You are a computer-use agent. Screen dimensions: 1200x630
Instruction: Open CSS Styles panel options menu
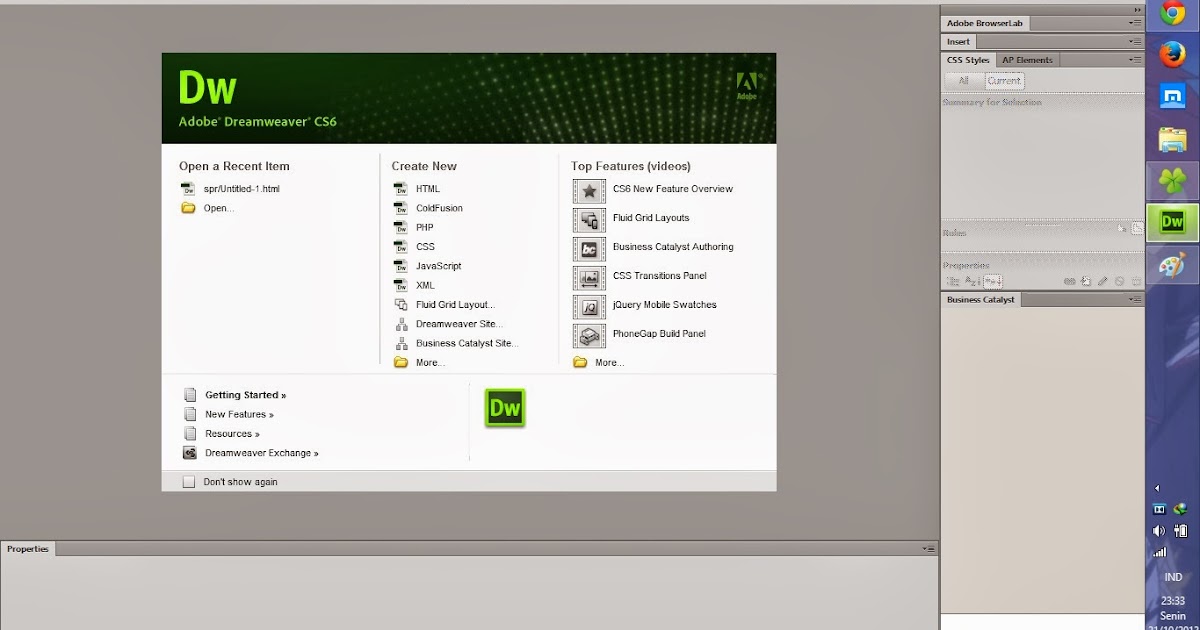pyautogui.click(x=1135, y=60)
